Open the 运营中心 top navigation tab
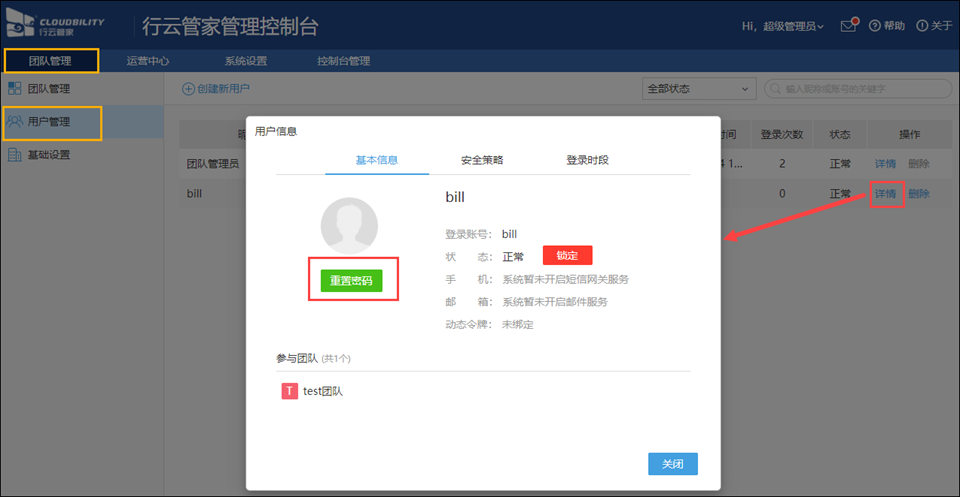The height and width of the screenshot is (498, 960). 148,61
